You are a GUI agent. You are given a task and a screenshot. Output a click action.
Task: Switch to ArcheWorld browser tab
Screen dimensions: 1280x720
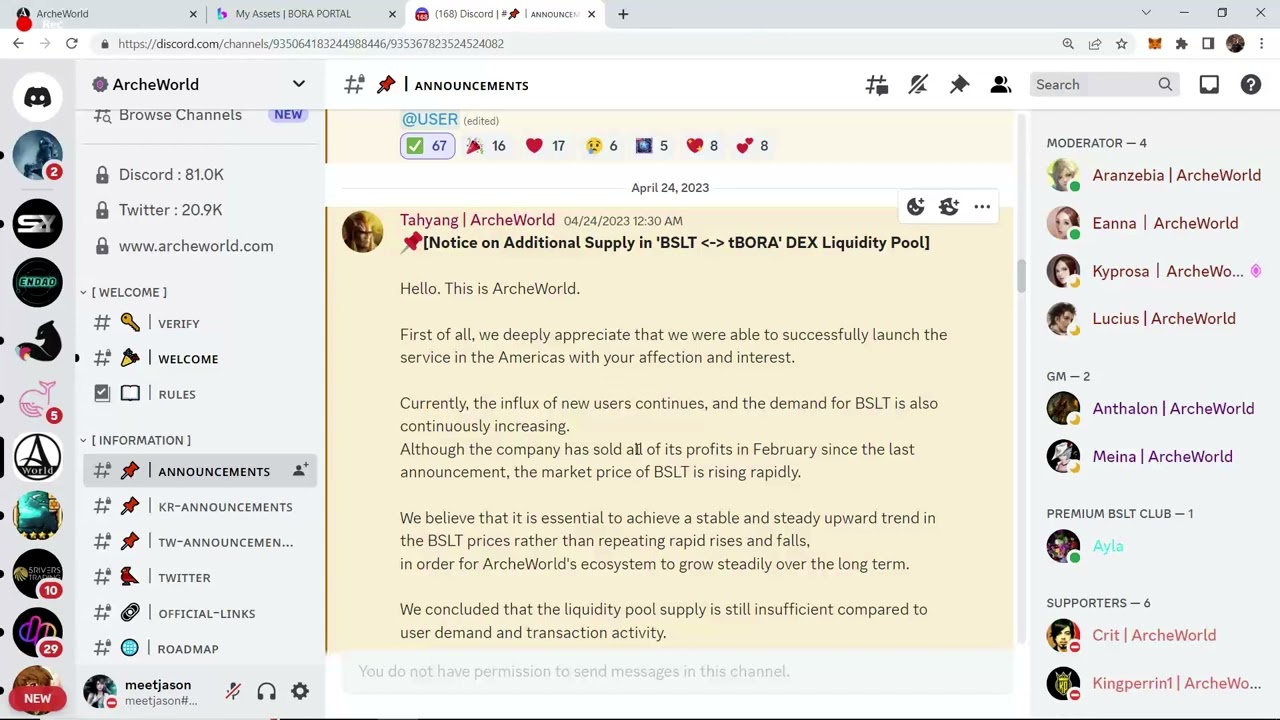click(104, 14)
